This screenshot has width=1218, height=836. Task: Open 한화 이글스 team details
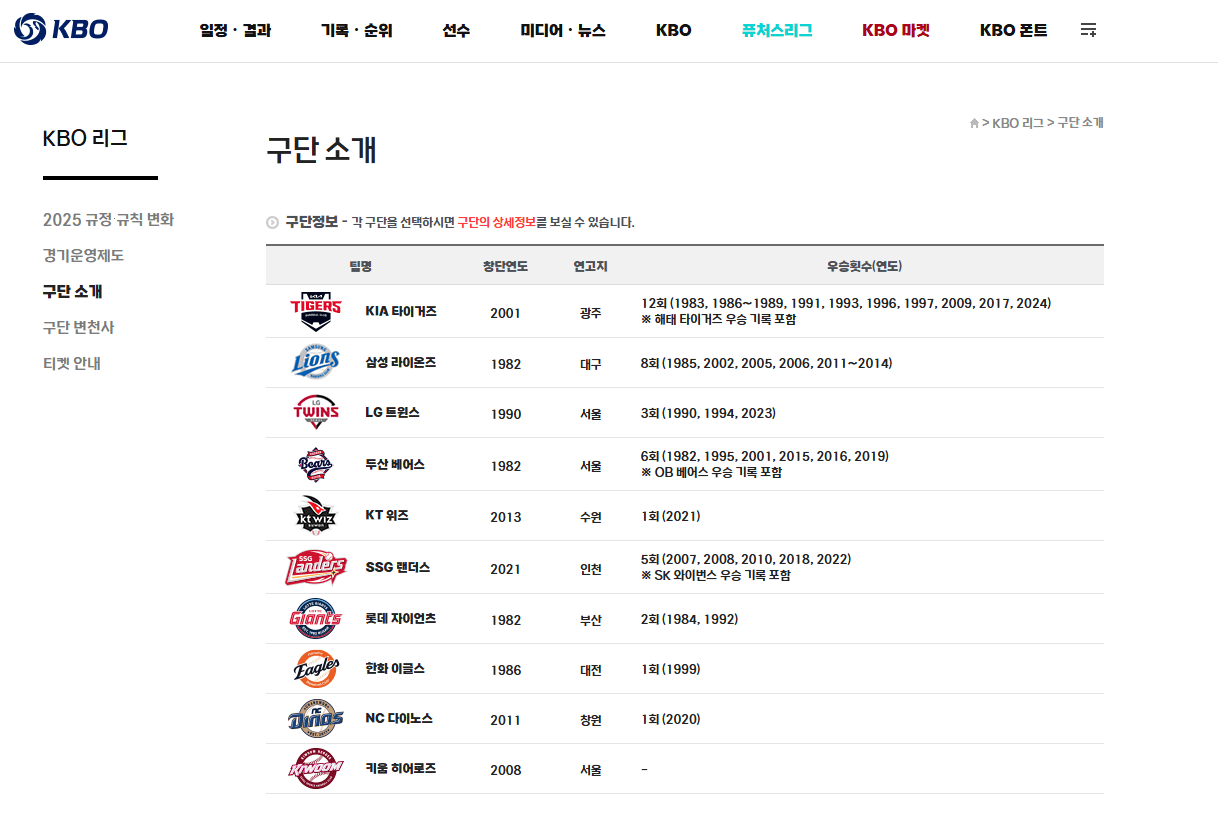(x=395, y=668)
